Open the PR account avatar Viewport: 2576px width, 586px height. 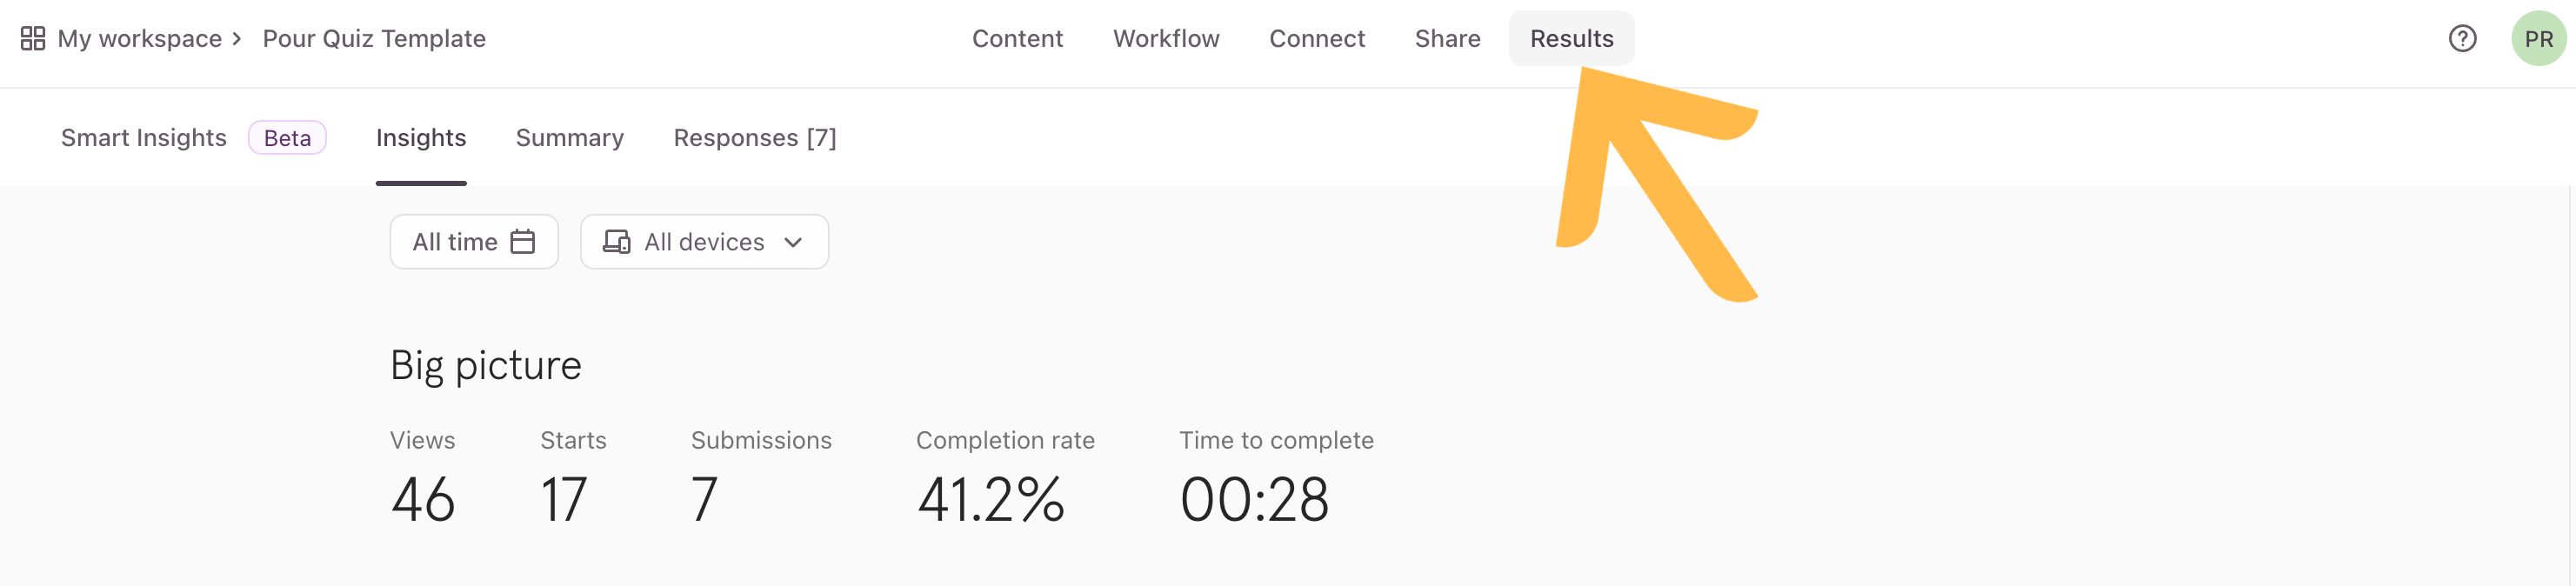[2538, 39]
